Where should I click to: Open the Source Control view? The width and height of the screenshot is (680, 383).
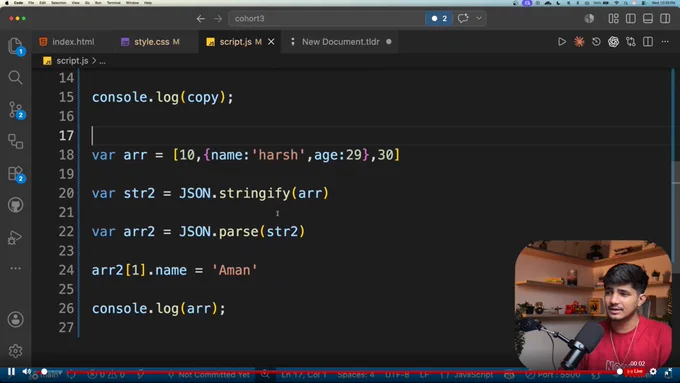point(16,110)
